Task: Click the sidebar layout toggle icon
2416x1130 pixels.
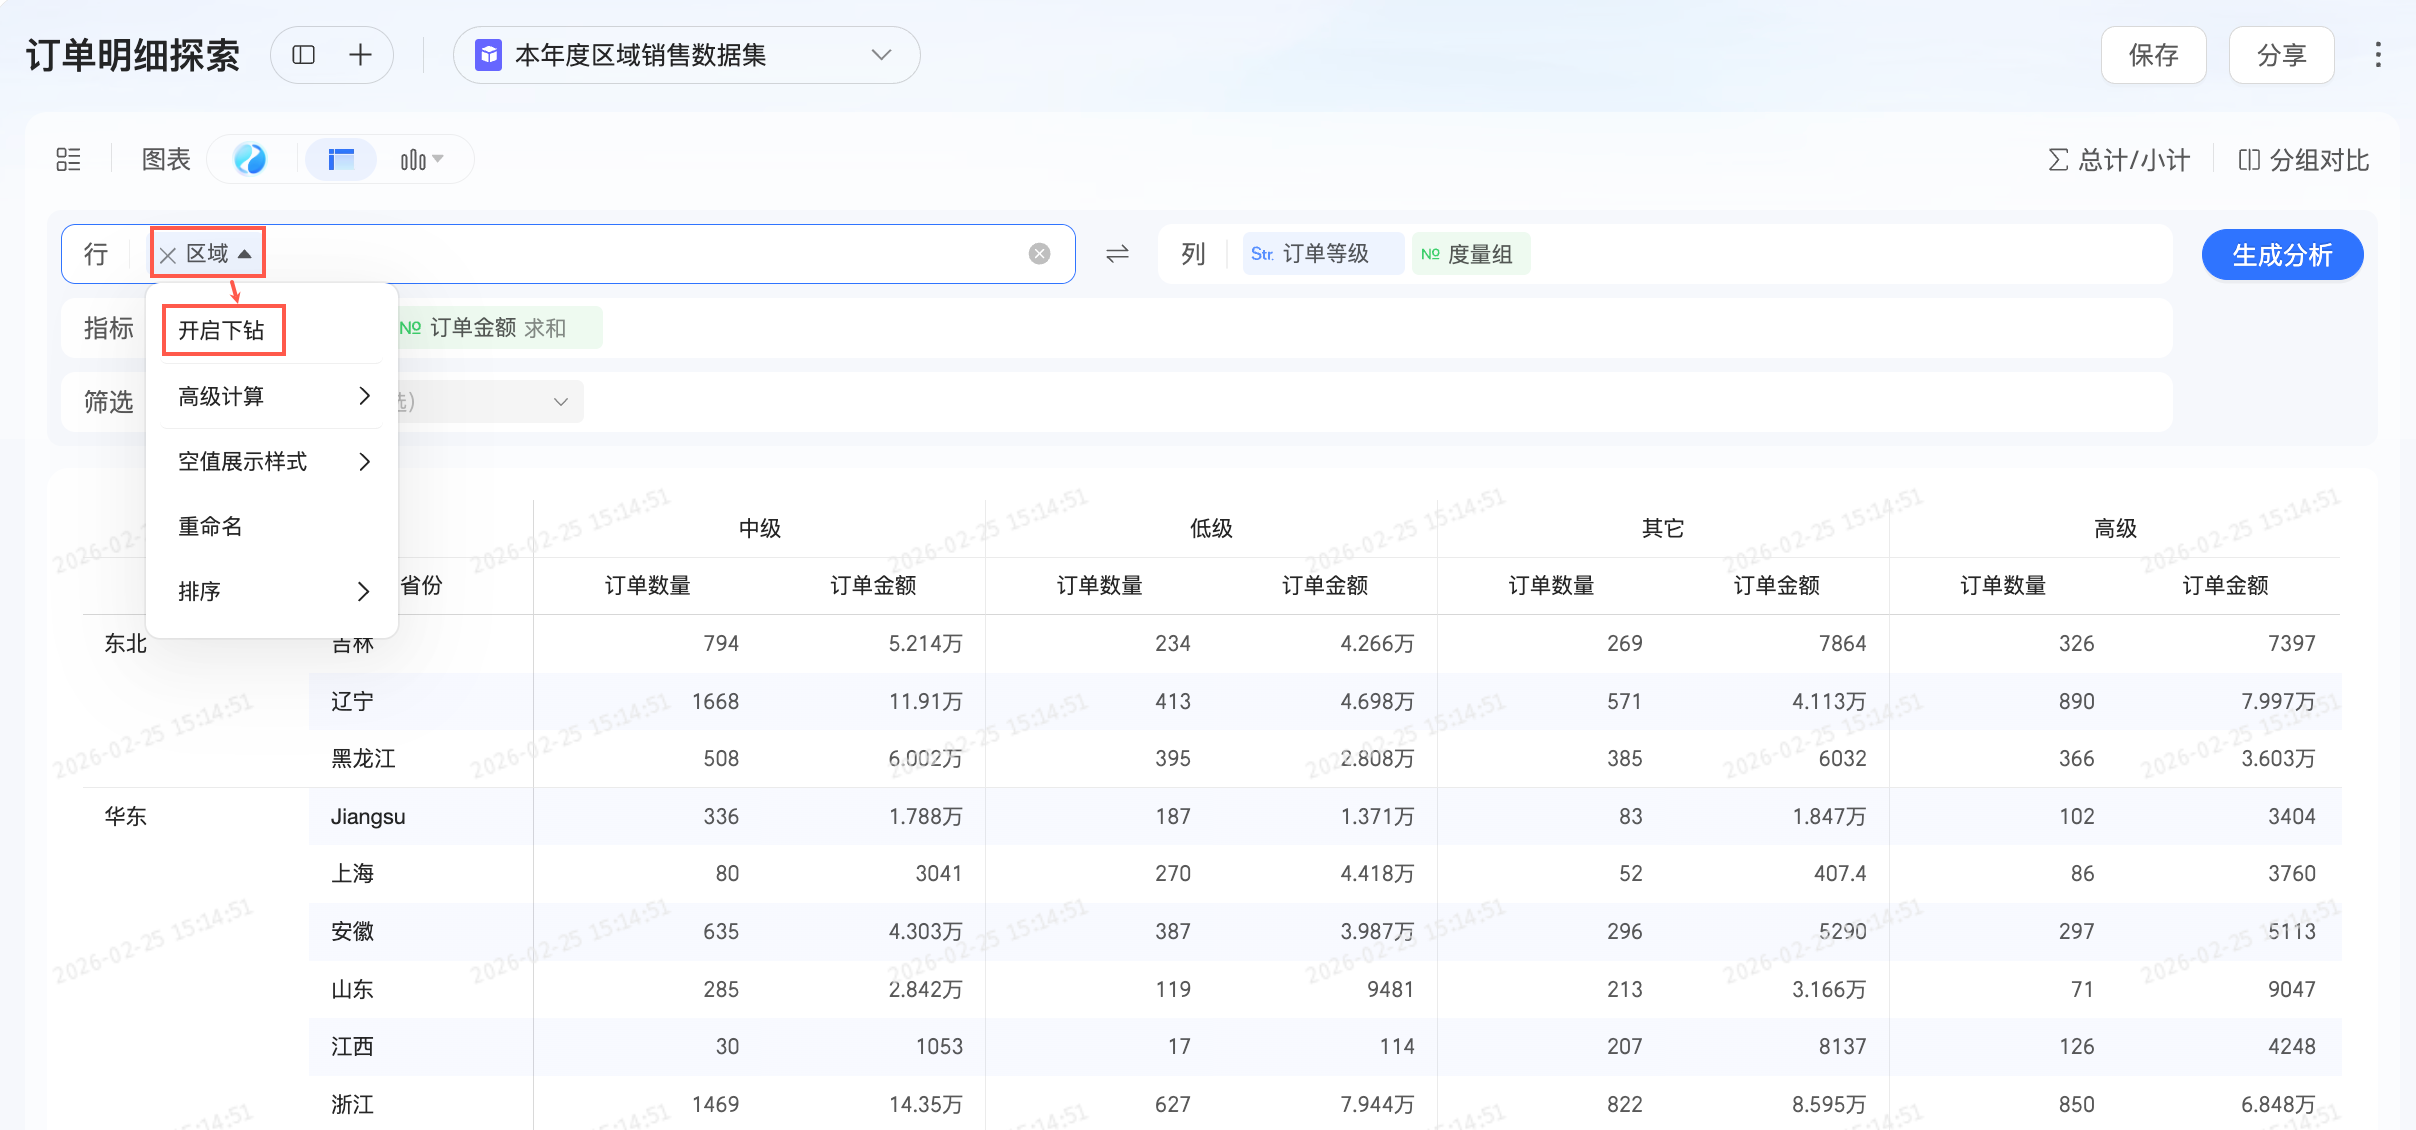Action: pos(303,55)
